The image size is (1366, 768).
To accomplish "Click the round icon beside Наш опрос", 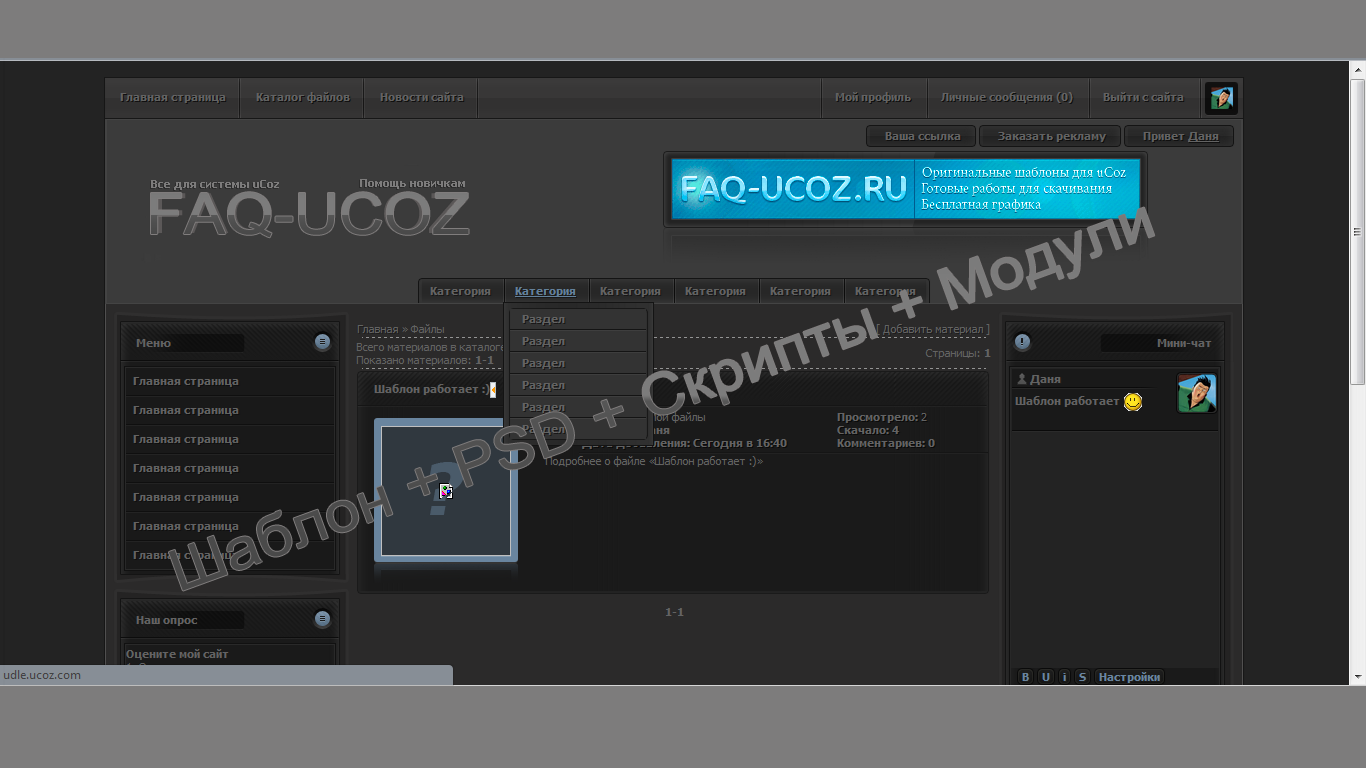I will [322, 619].
